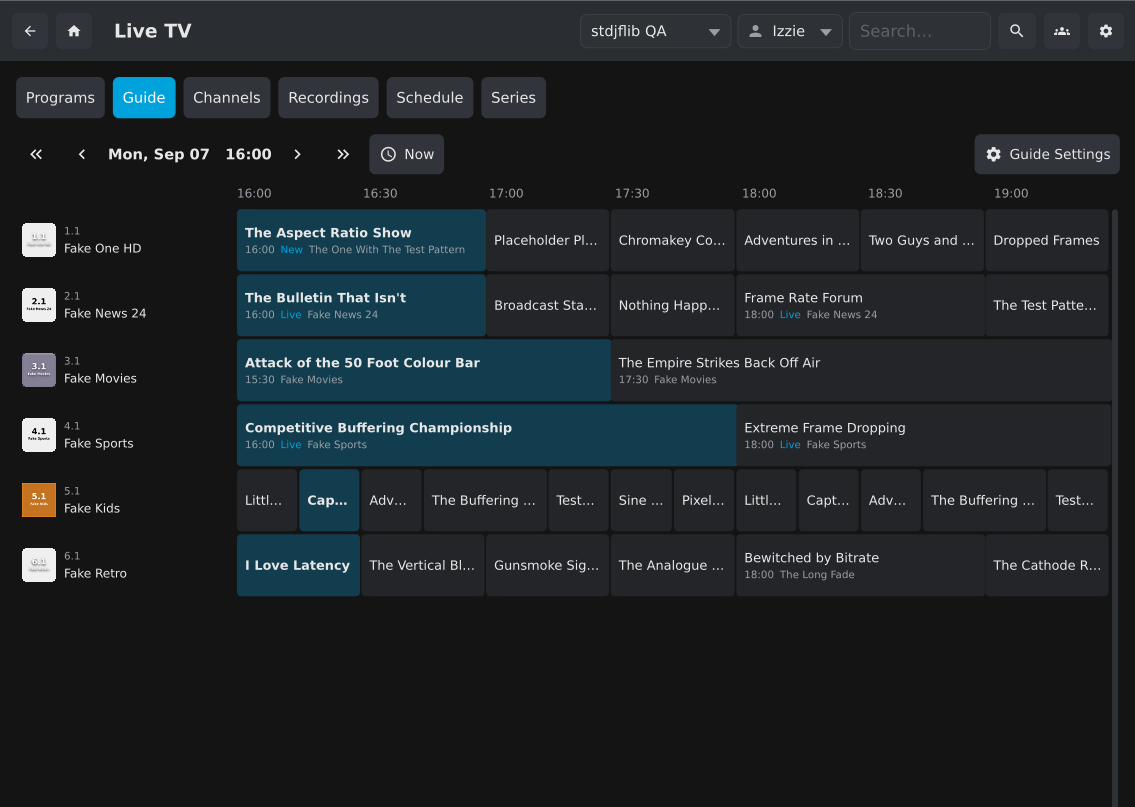Go to previous time with left chevron
This screenshot has width=1135, height=807.
(82, 154)
